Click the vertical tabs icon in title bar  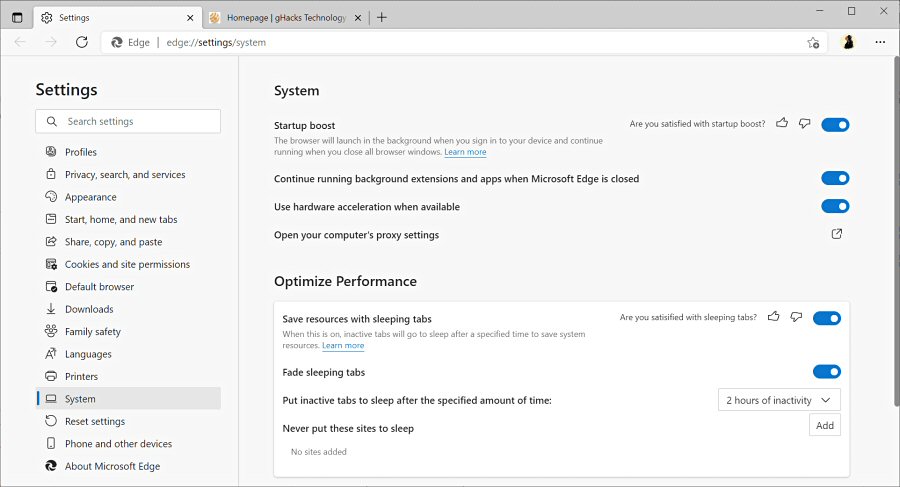tap(17, 18)
